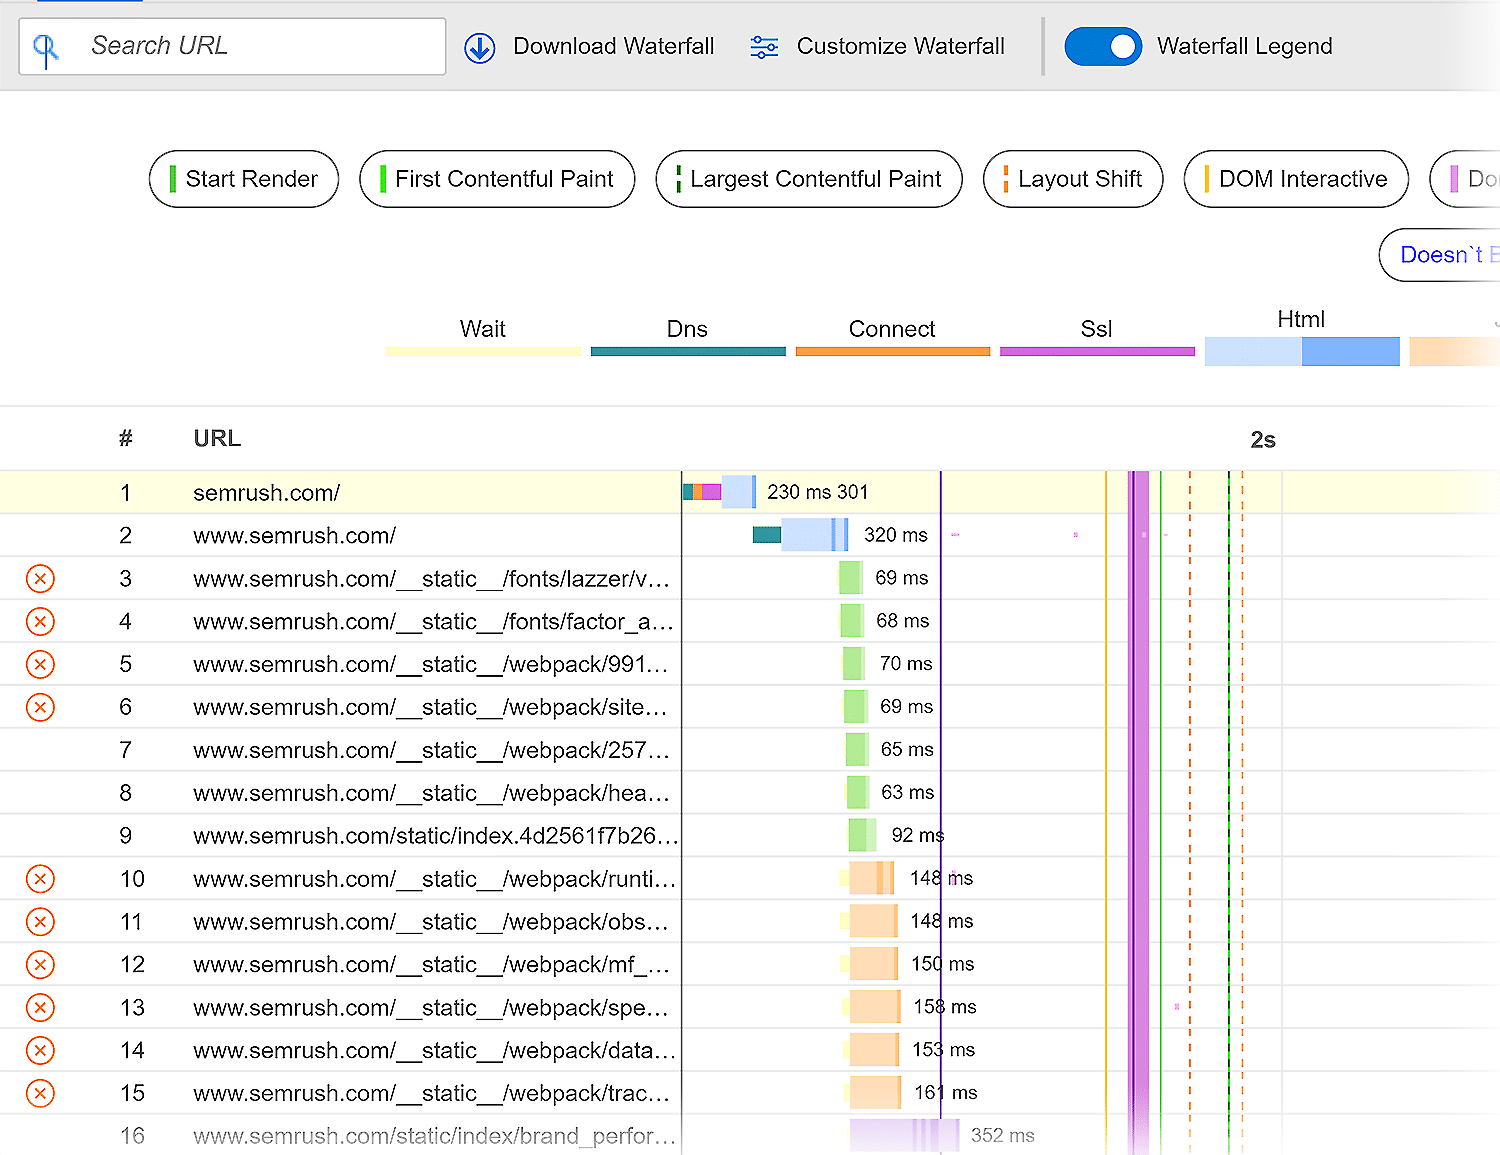Click red X icon on row 14

(x=40, y=1050)
